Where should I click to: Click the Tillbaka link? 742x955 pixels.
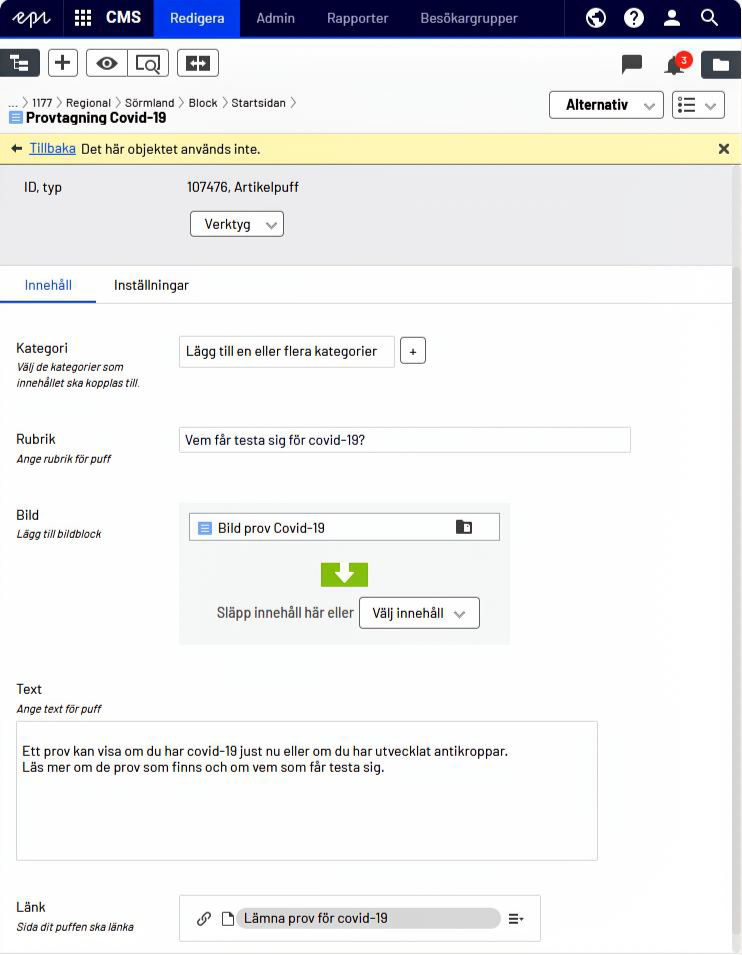point(52,149)
